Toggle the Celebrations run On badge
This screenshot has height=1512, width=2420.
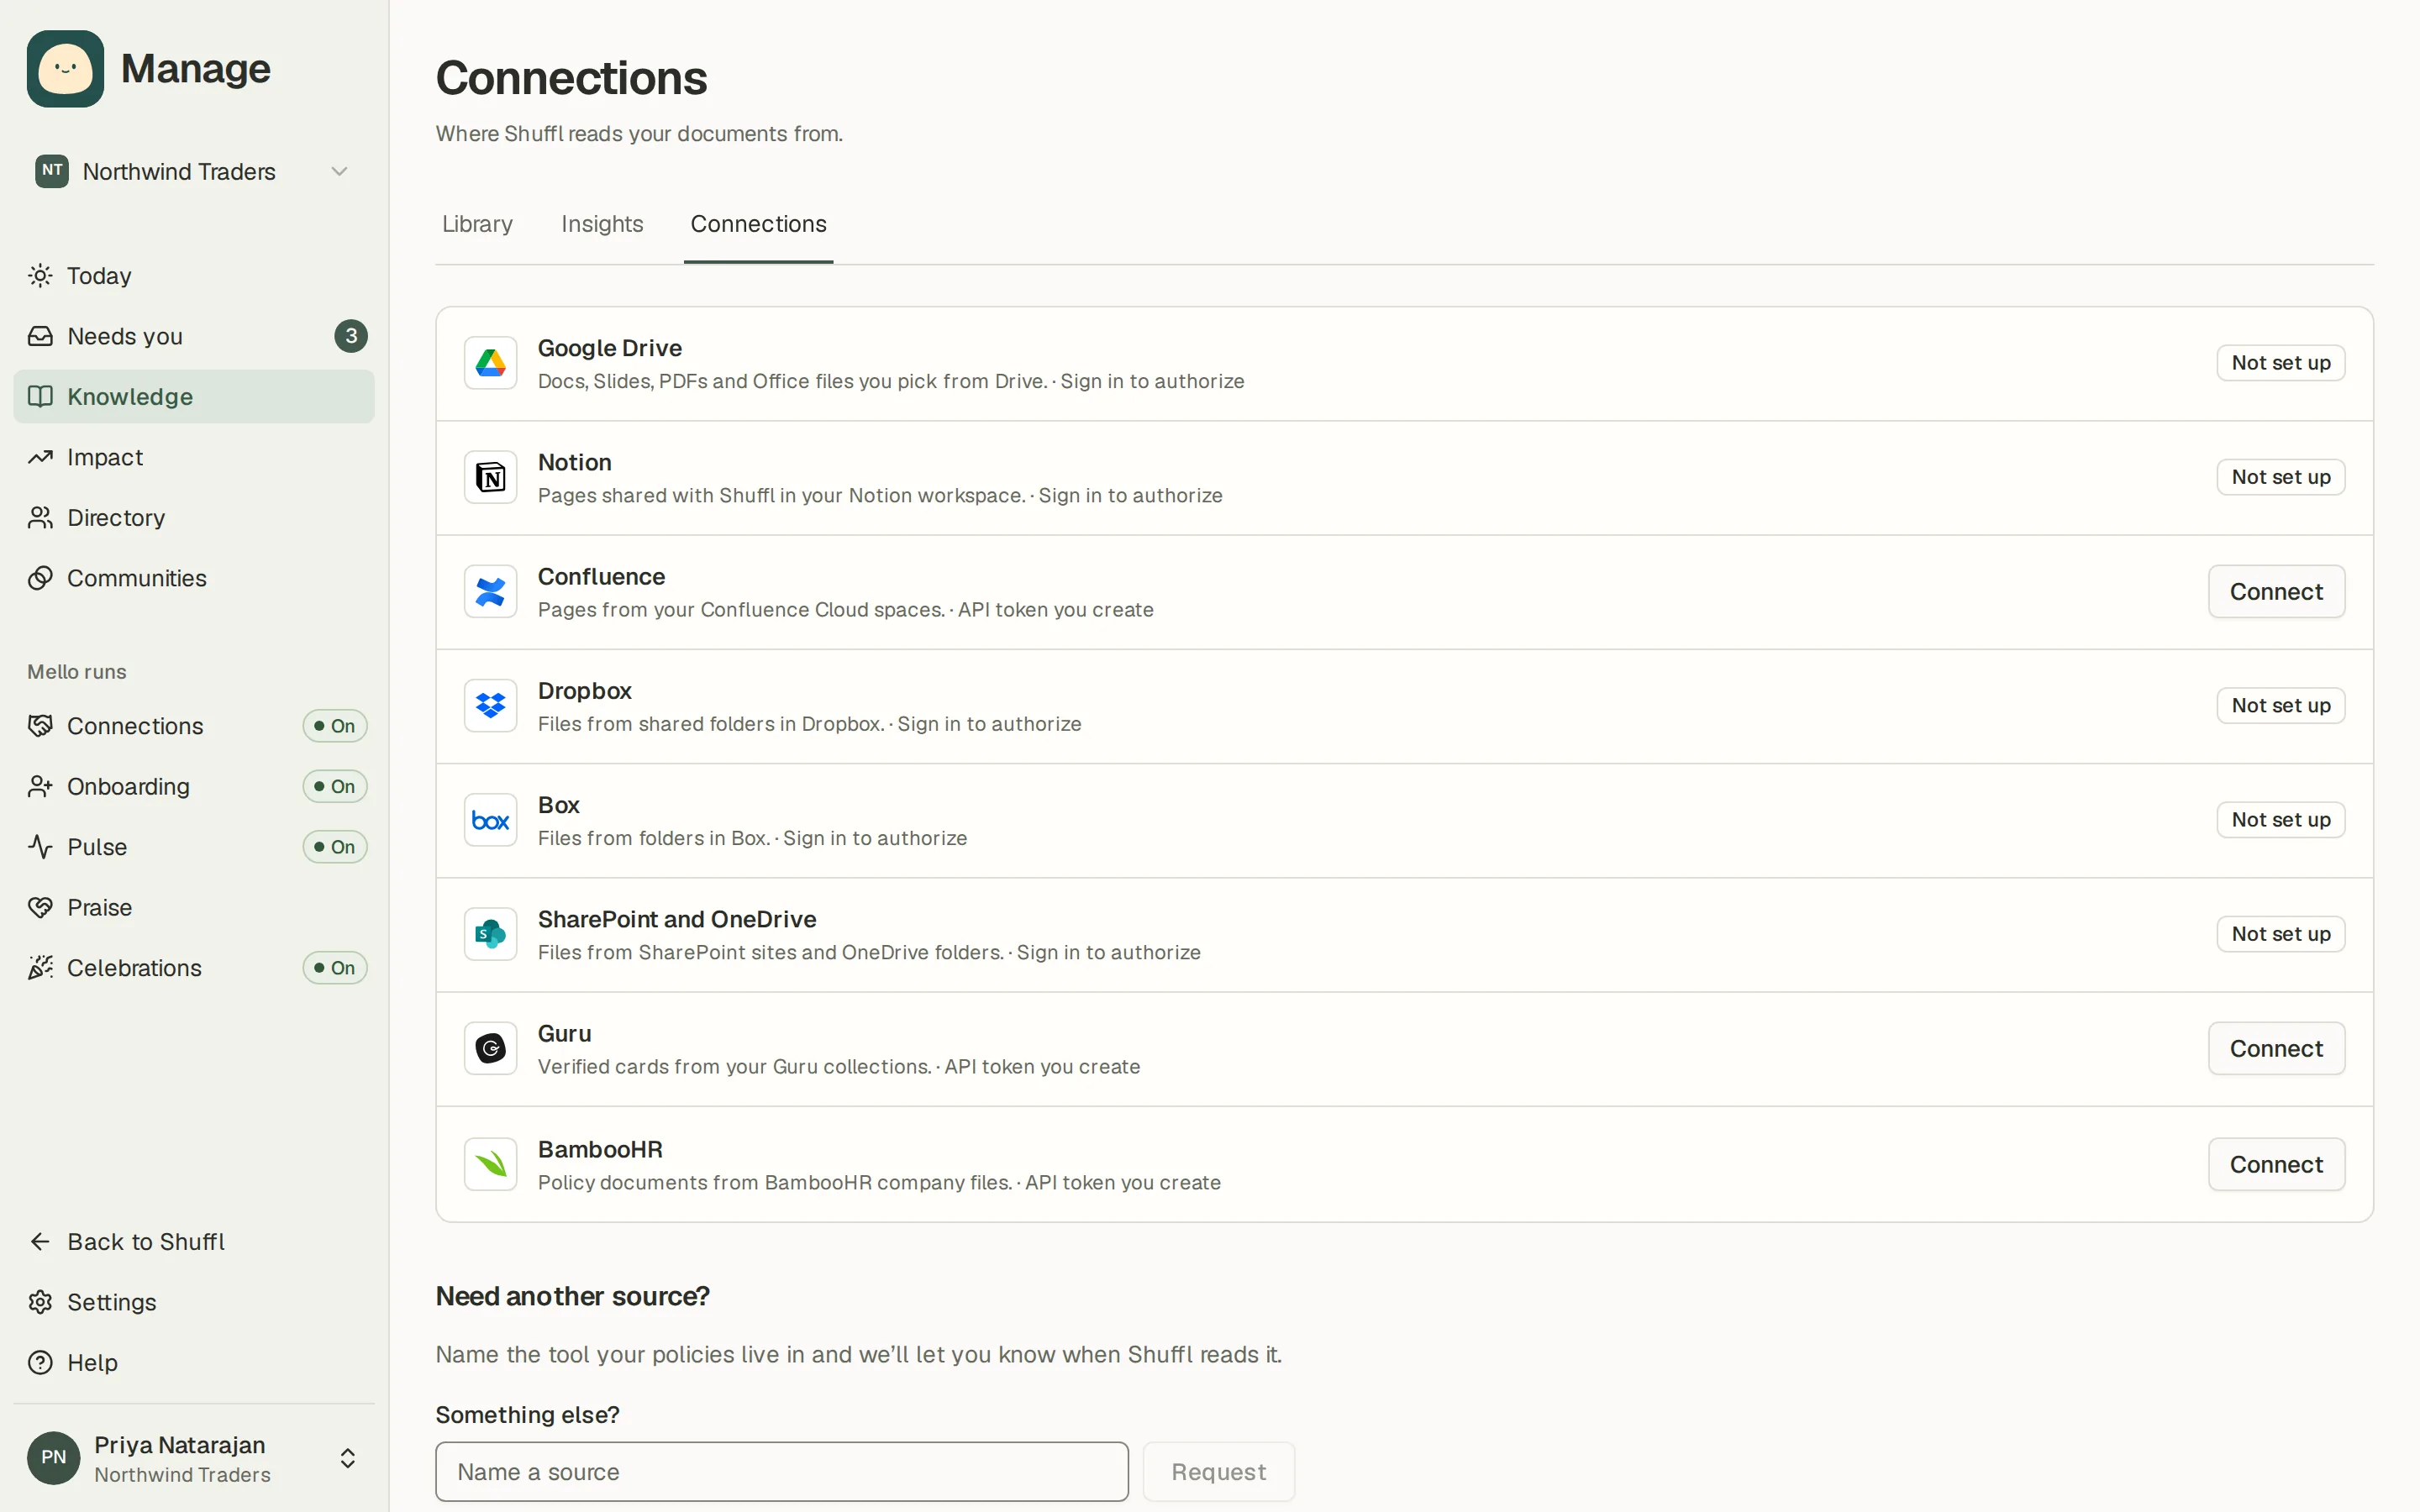tap(335, 968)
